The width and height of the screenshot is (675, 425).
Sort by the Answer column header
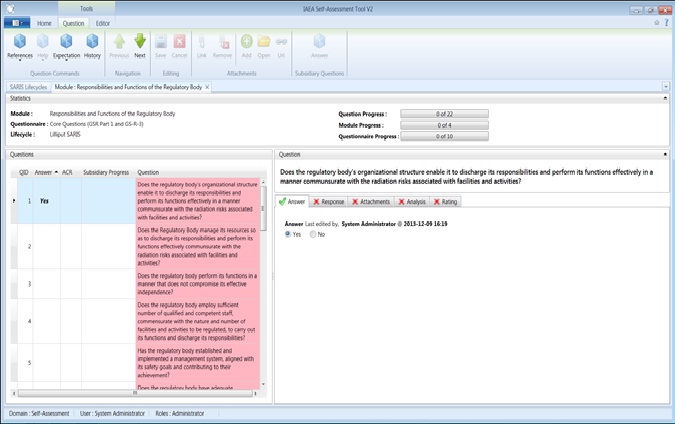(x=46, y=172)
